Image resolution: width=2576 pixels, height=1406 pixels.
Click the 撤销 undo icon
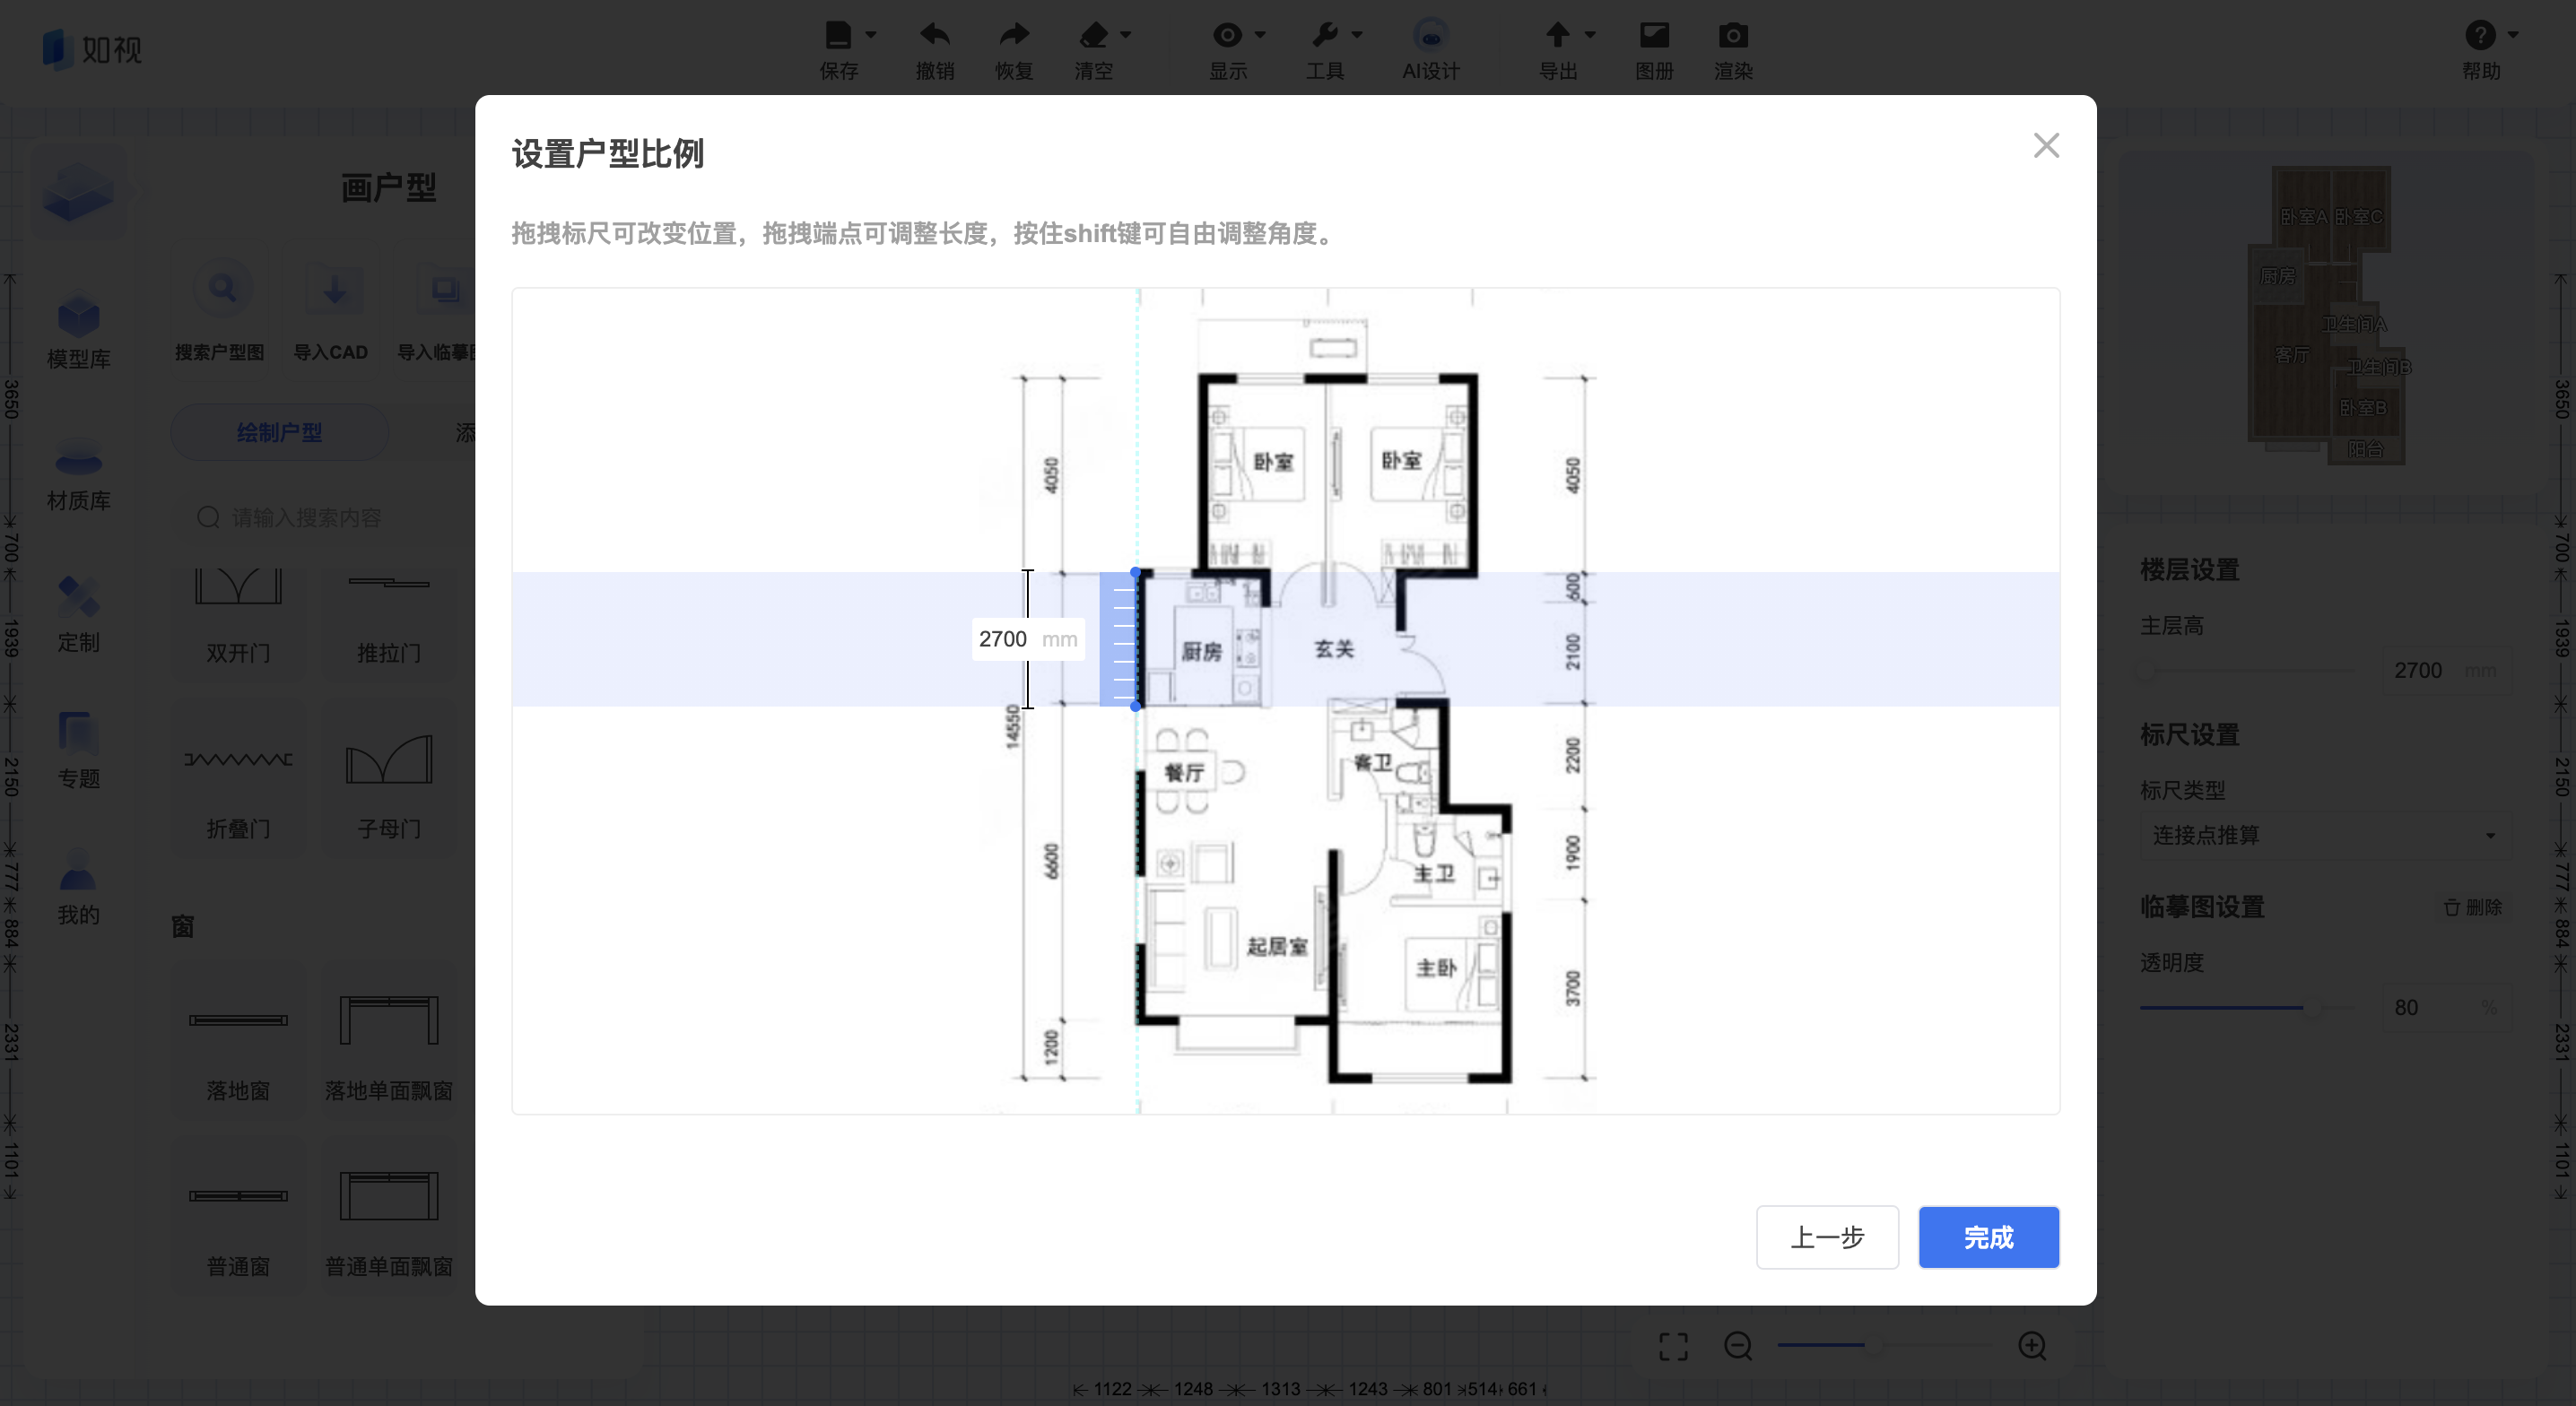coord(935,35)
